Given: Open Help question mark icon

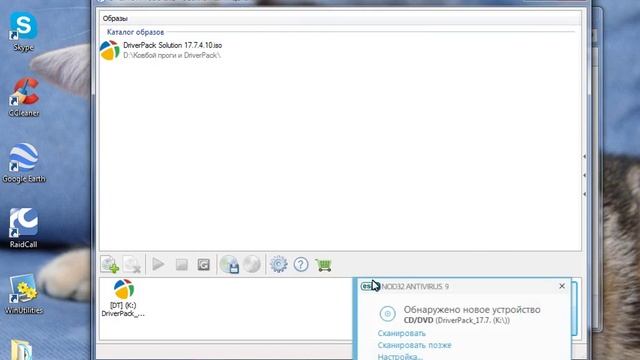Looking at the screenshot, I should tap(301, 264).
